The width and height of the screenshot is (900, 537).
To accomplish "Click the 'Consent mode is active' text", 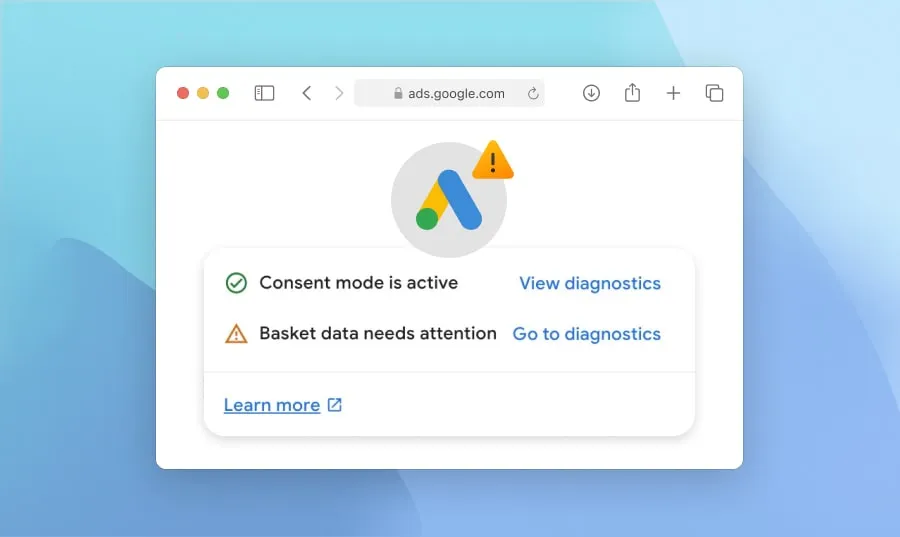I will [359, 283].
